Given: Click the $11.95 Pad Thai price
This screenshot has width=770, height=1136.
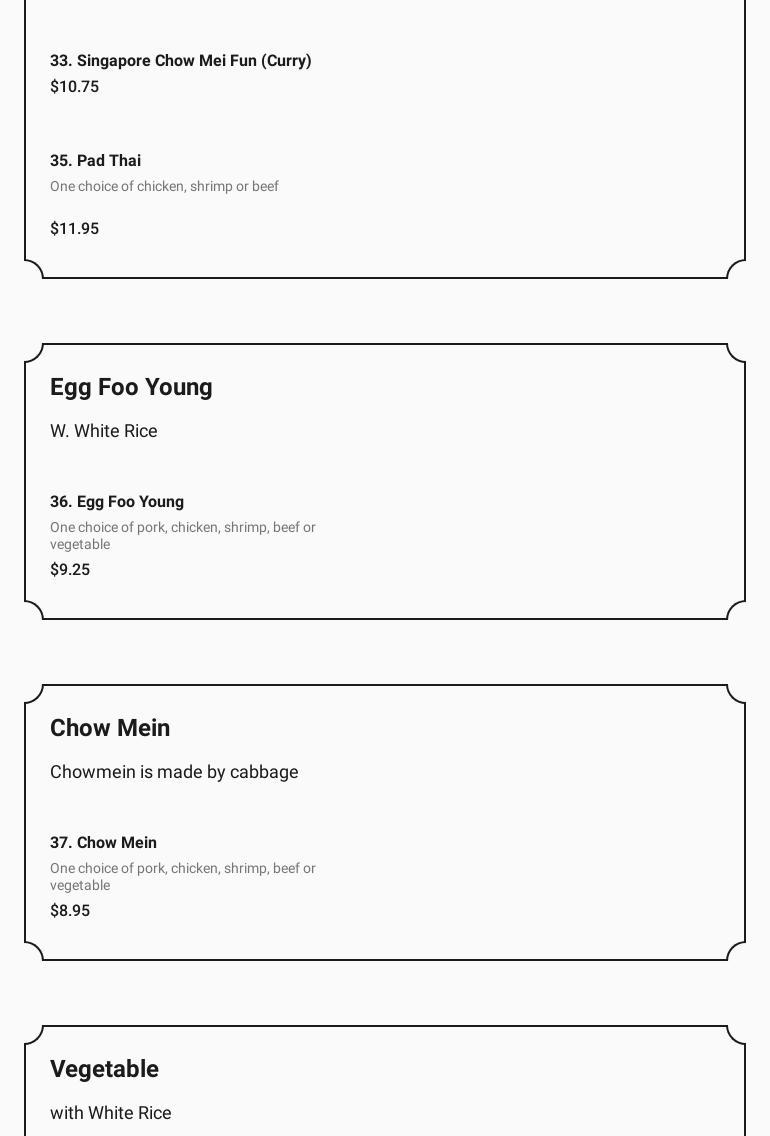Looking at the screenshot, I should [x=74, y=229].
